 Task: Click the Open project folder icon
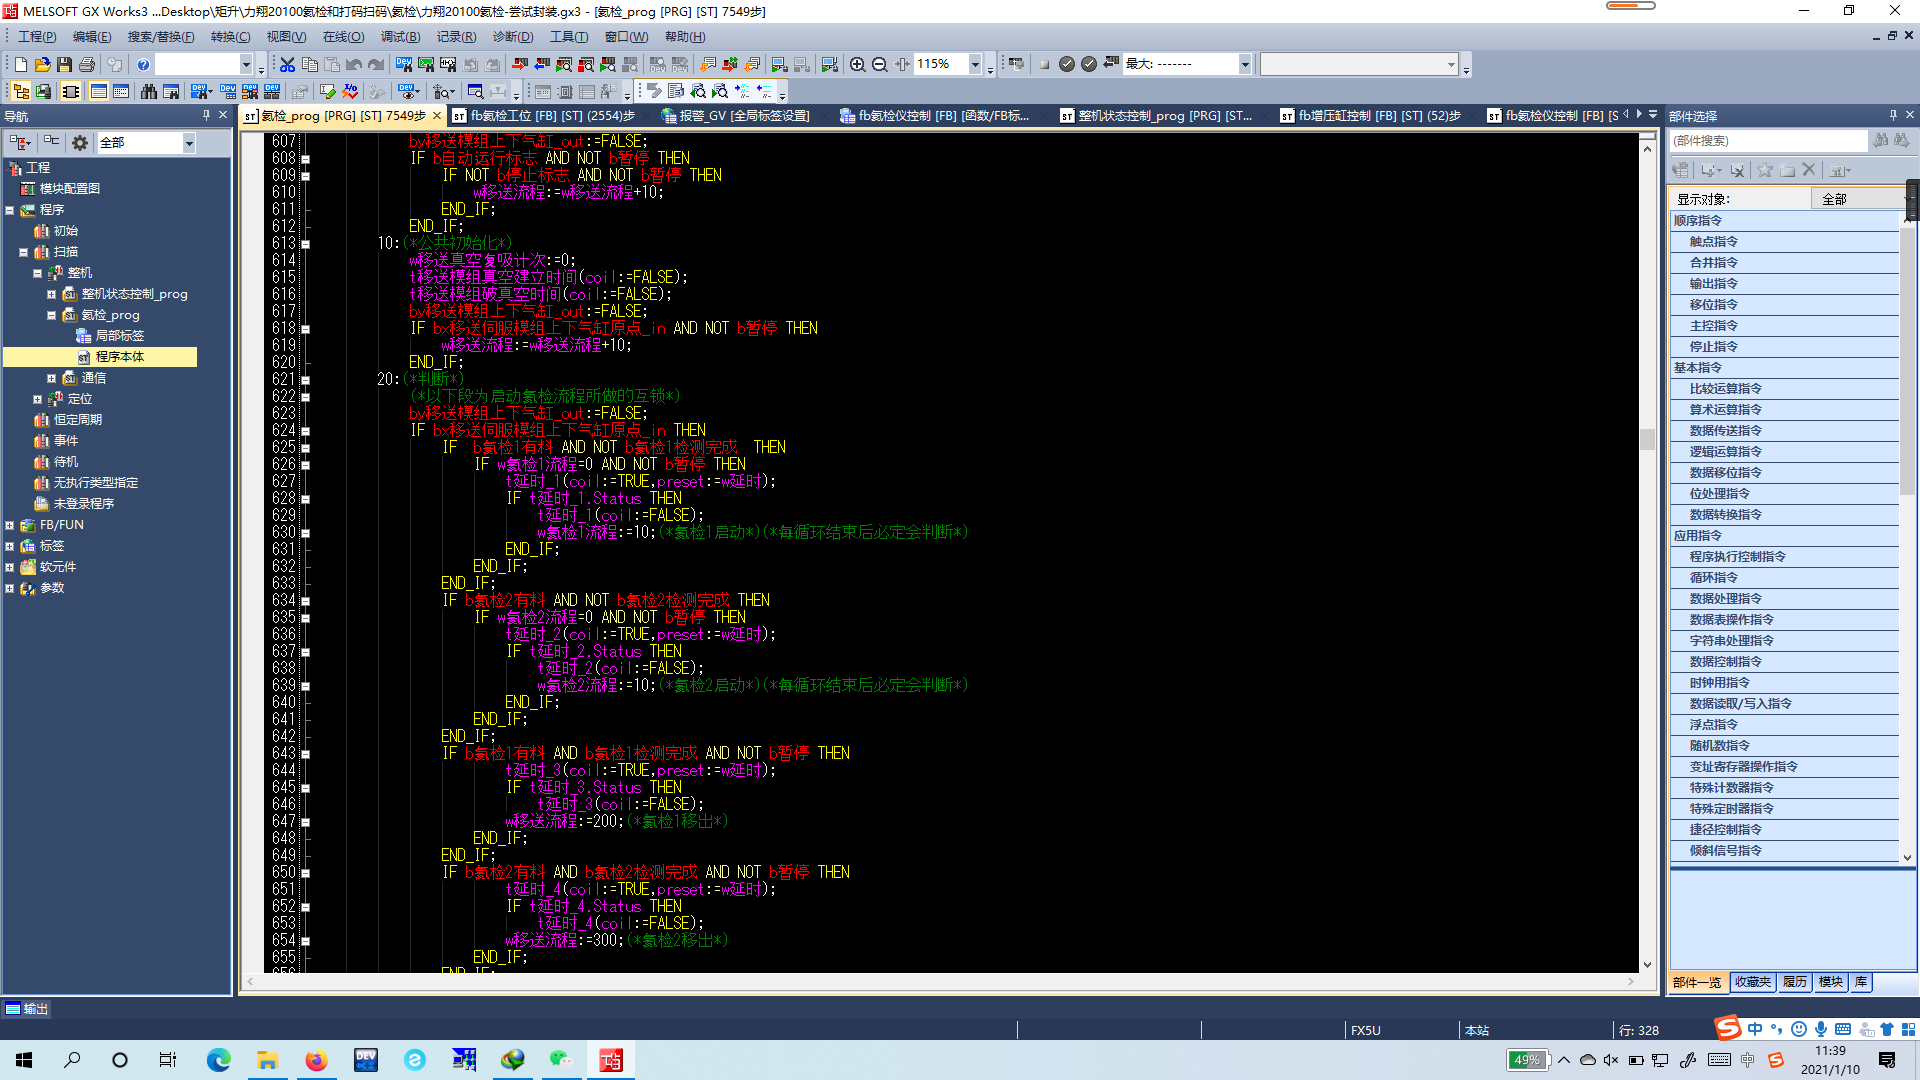[43, 64]
